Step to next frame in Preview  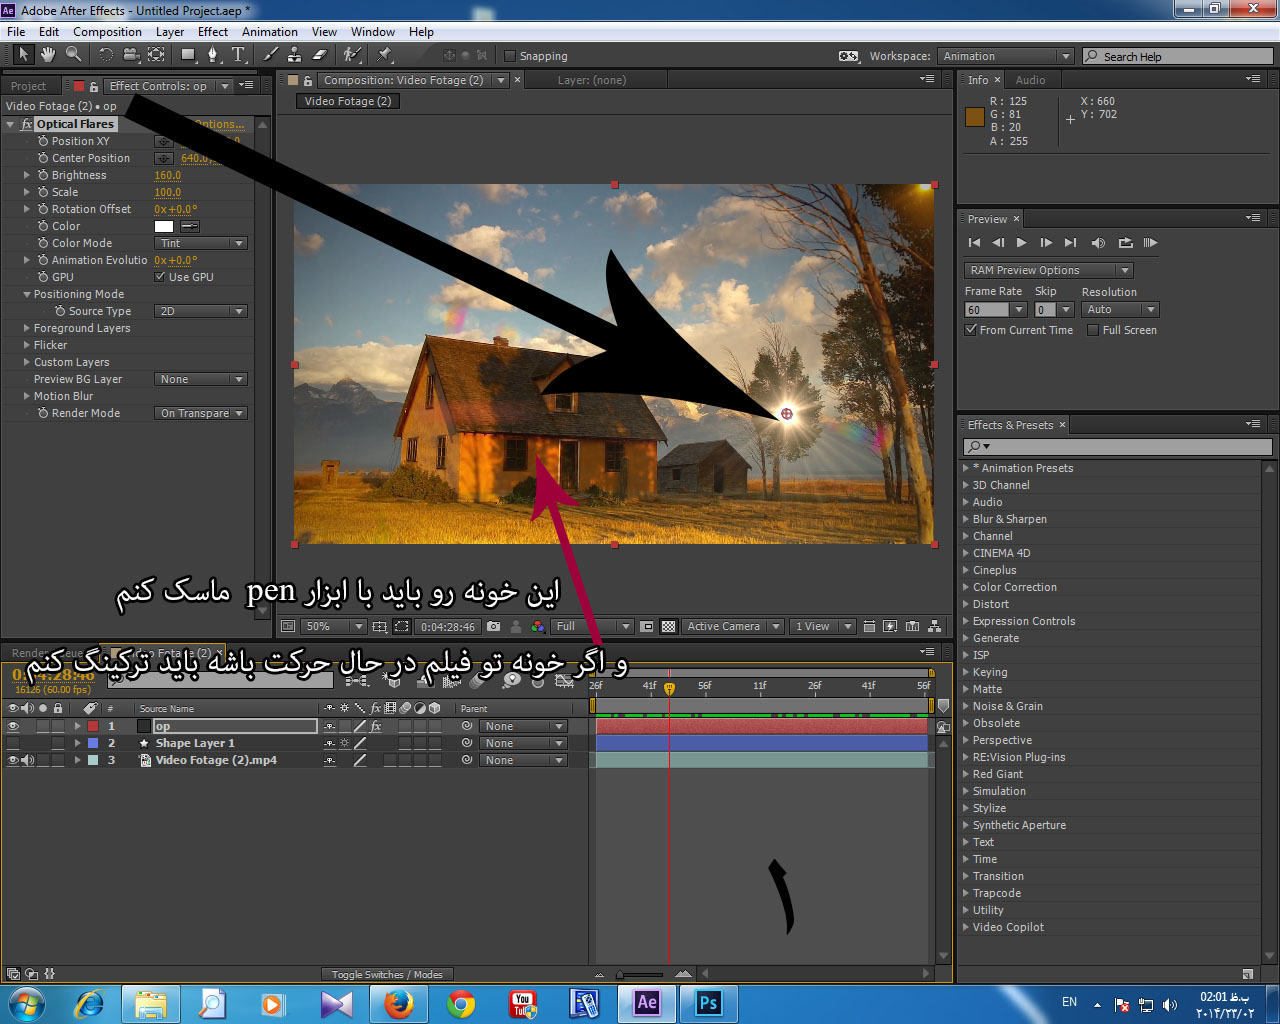pos(1046,243)
